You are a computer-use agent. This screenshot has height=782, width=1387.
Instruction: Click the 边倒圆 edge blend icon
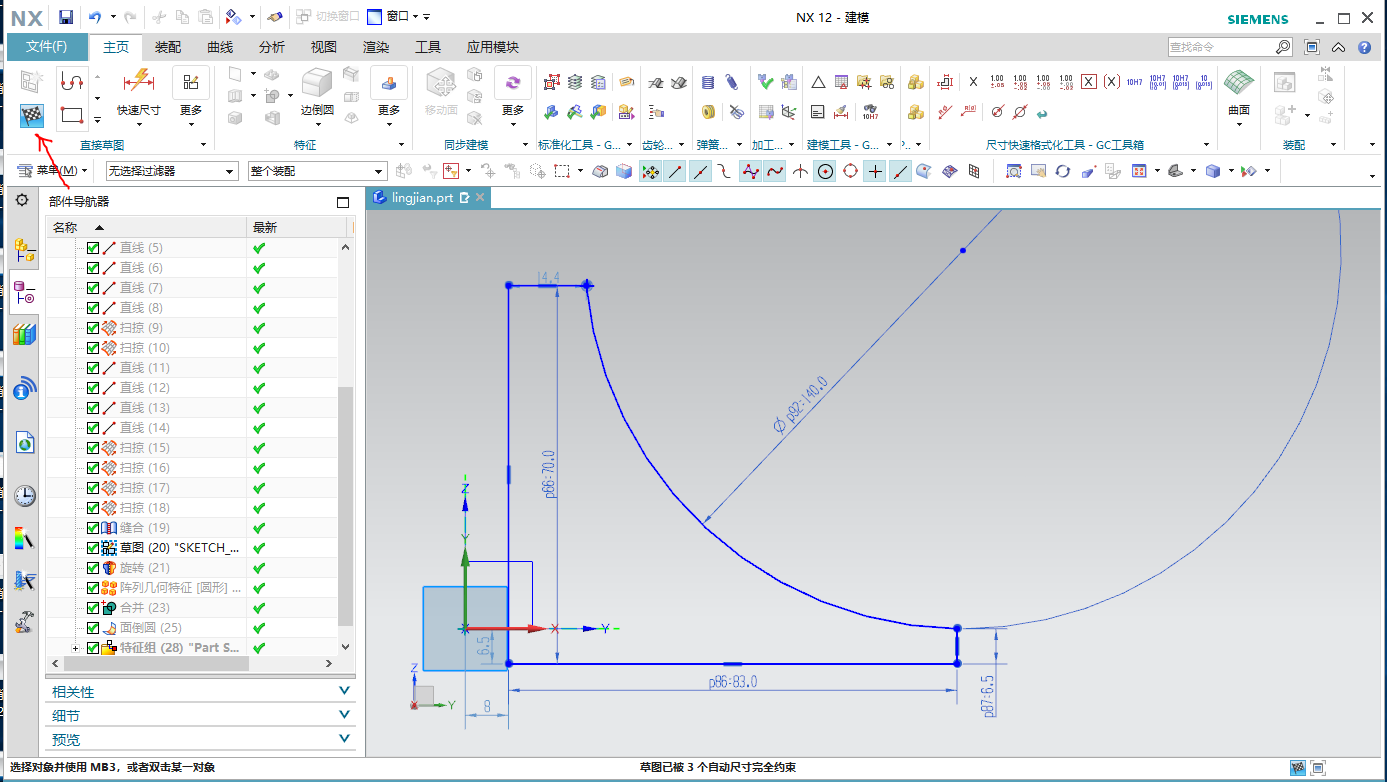[x=318, y=83]
